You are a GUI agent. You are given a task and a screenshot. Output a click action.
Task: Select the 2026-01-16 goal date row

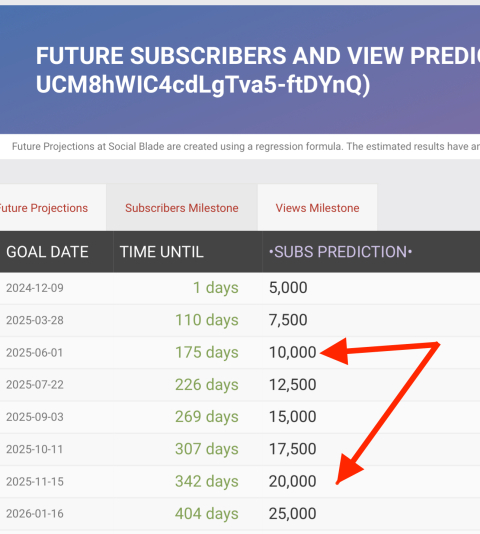pos(240,514)
